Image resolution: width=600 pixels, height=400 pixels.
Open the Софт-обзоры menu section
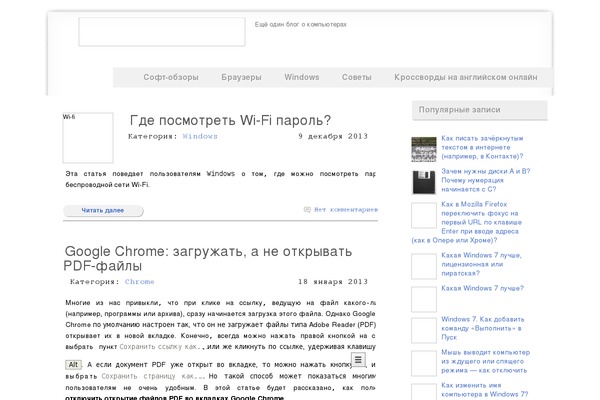tap(171, 77)
